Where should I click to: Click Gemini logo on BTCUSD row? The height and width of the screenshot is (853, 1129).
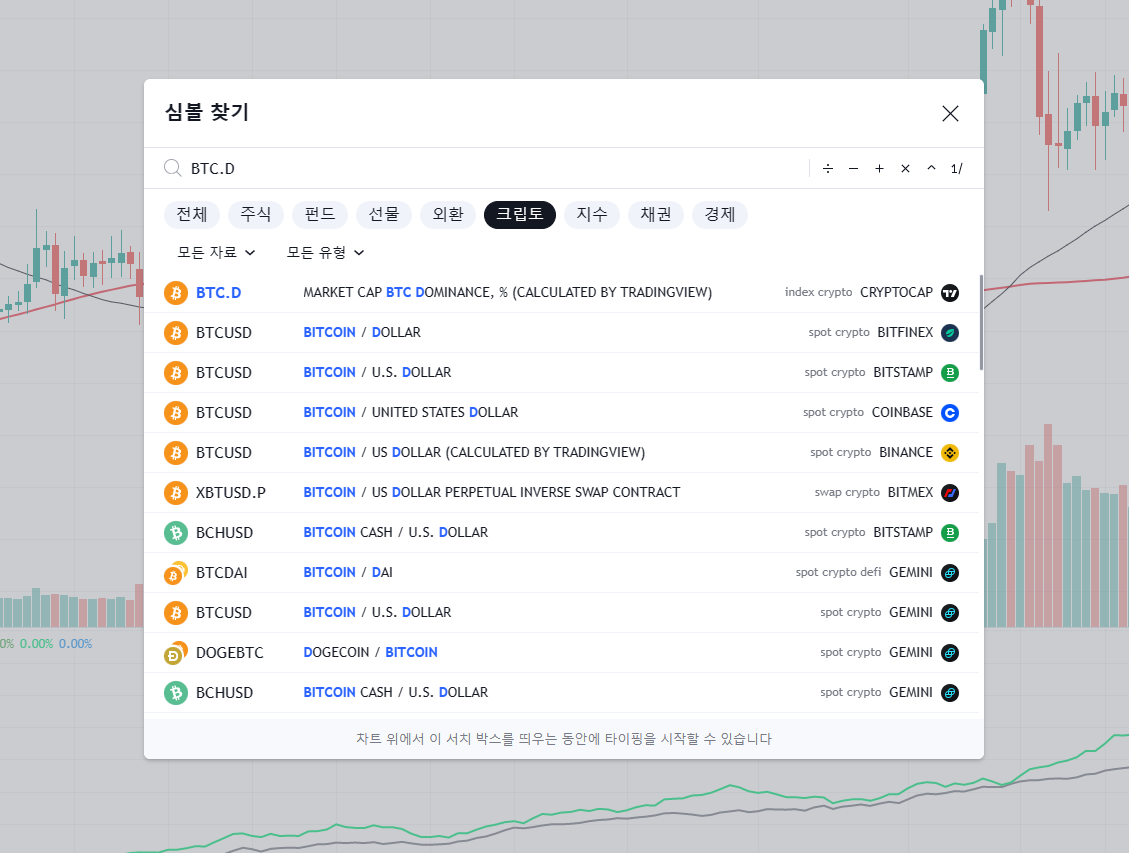pos(950,613)
